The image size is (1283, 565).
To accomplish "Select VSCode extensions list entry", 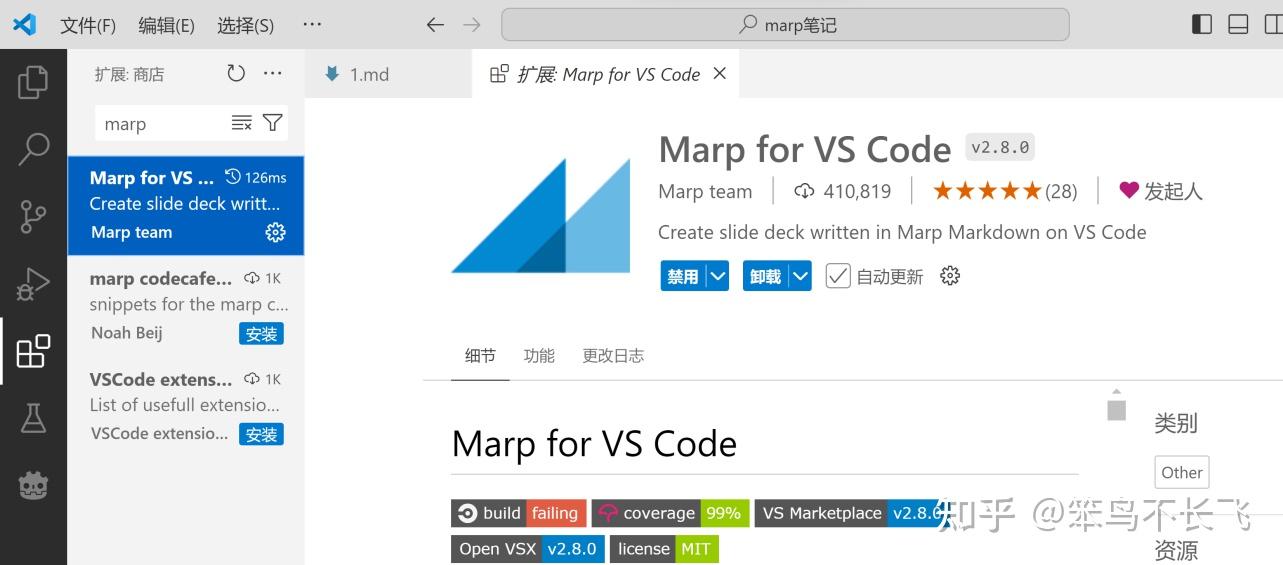I will click(x=186, y=405).
